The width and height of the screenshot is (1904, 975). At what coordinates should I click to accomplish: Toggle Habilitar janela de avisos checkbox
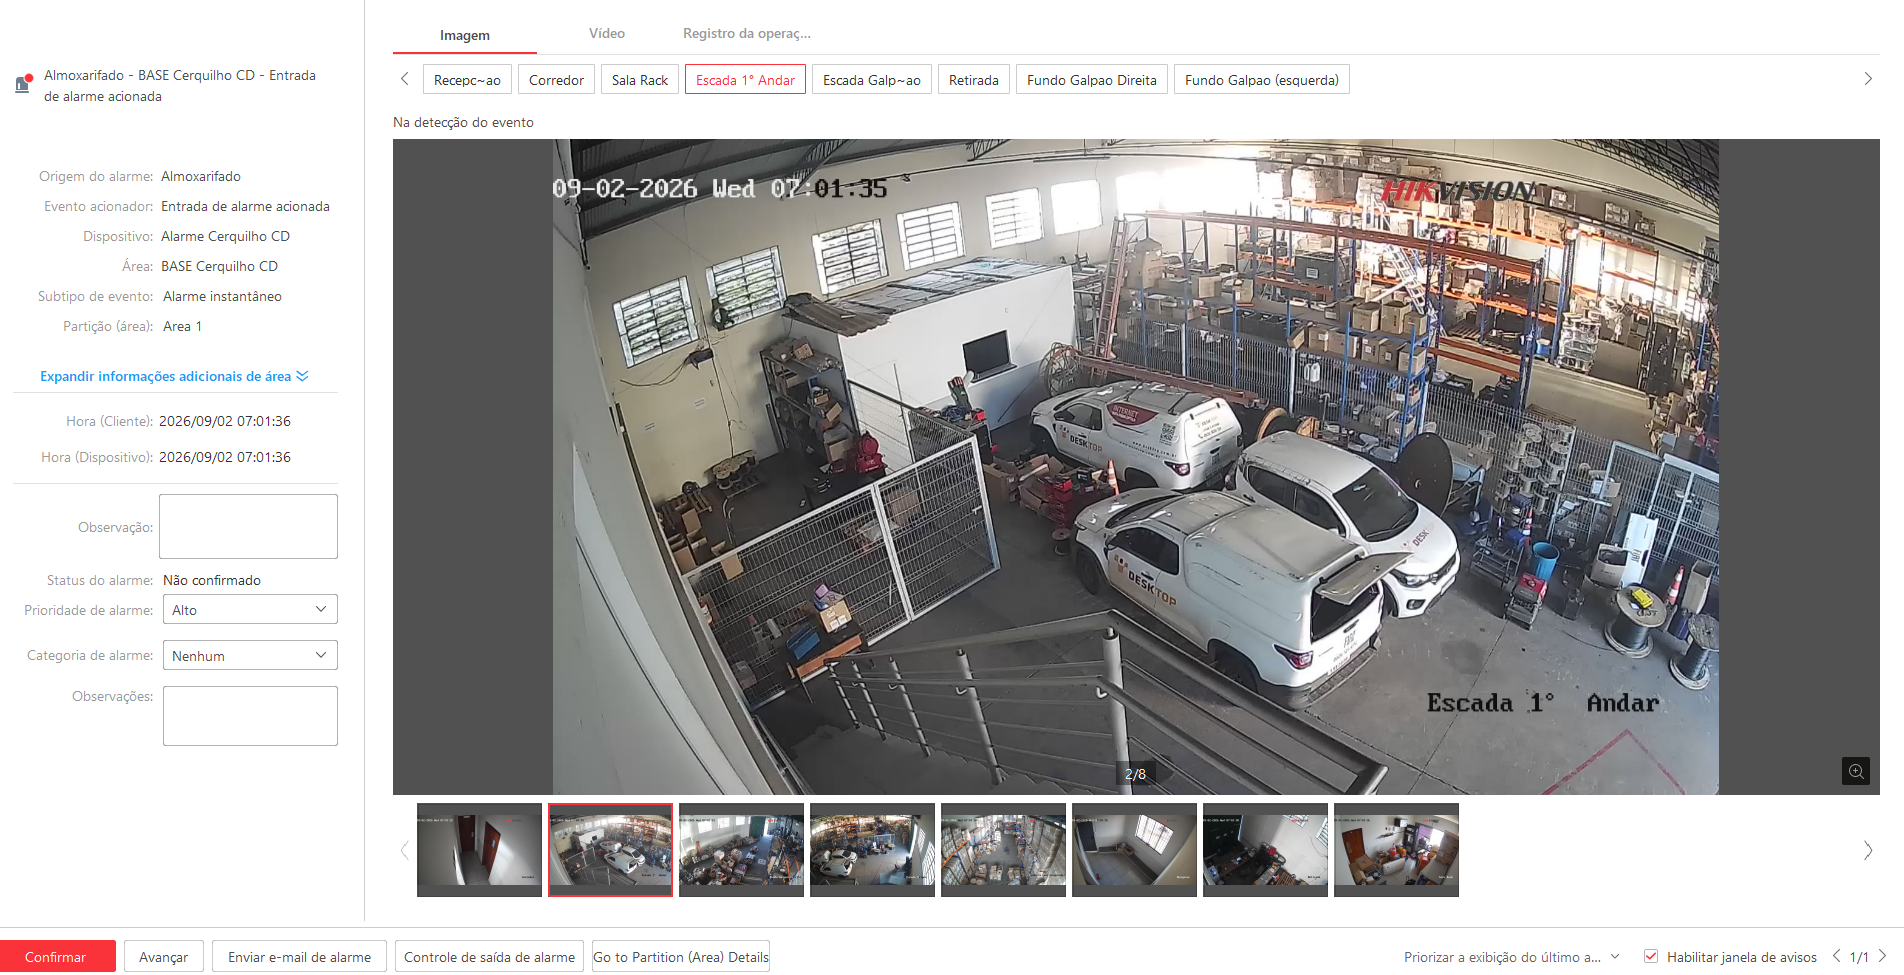coord(1651,956)
